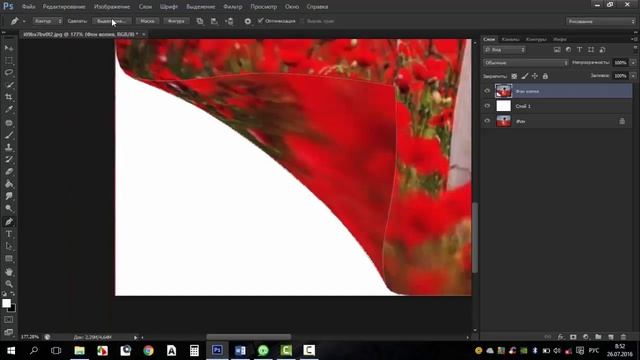Open the fill slider arrow

(633, 76)
